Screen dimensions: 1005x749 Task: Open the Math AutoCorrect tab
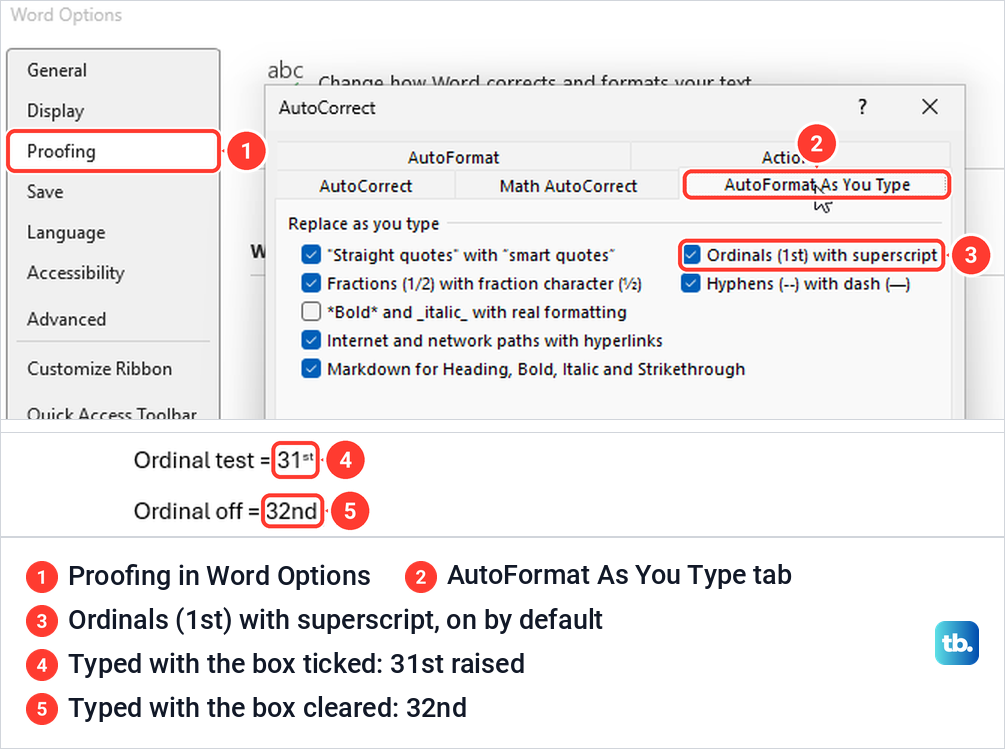click(x=568, y=186)
